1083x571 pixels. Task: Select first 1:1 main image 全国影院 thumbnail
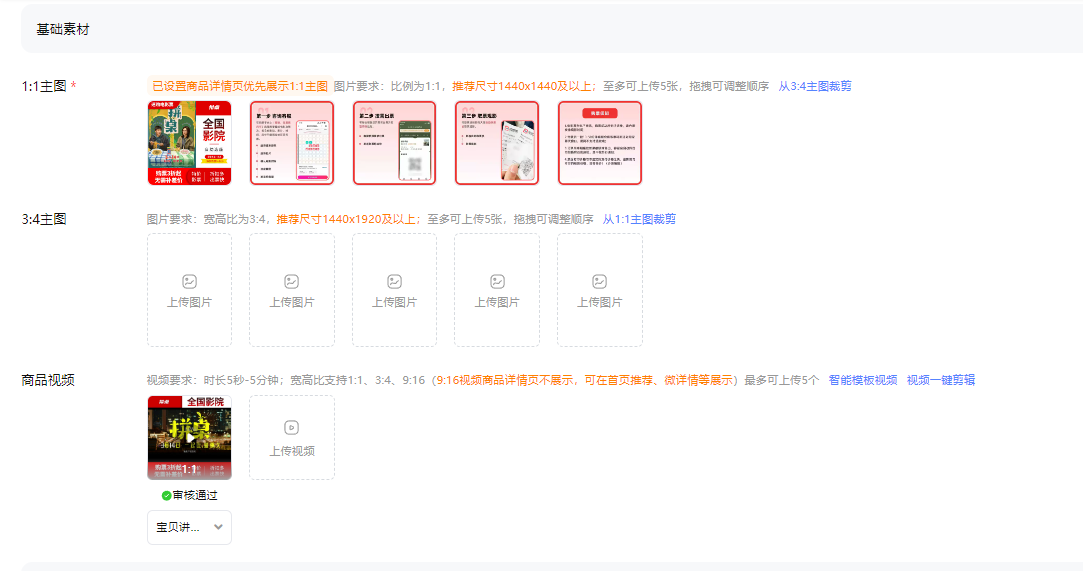pyautogui.click(x=189, y=143)
